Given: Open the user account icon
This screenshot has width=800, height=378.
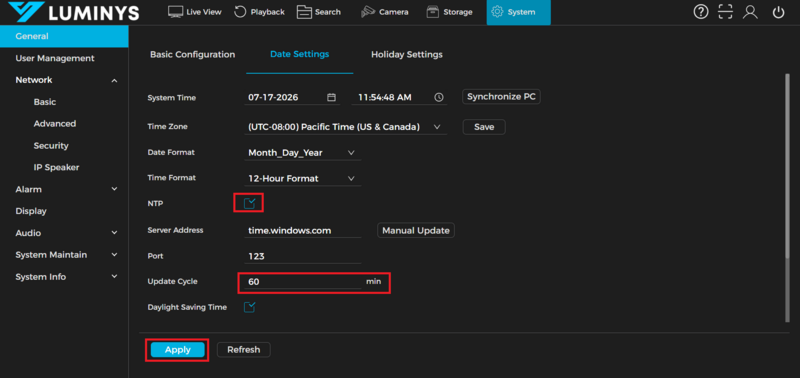Looking at the screenshot, I should pyautogui.click(x=750, y=12).
